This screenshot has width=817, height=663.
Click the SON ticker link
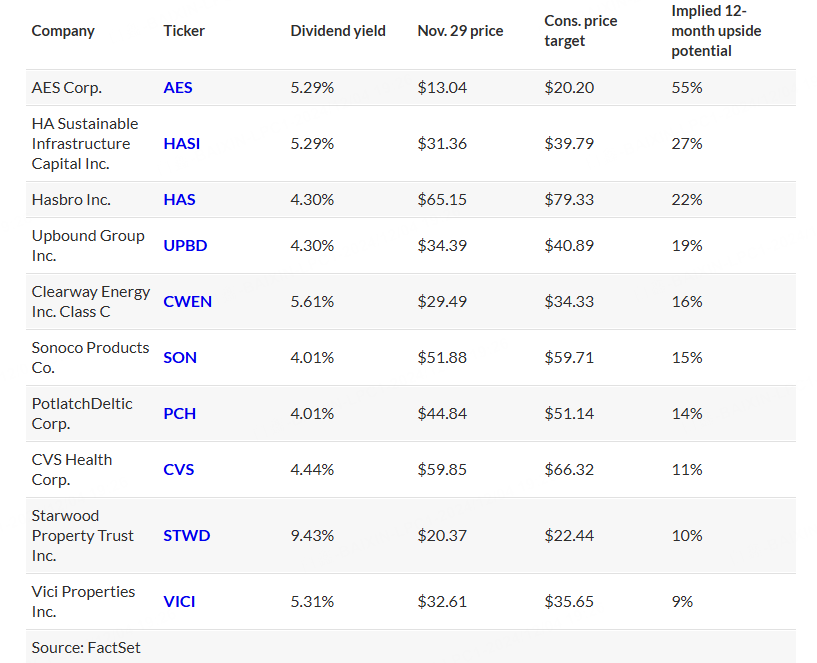180,358
